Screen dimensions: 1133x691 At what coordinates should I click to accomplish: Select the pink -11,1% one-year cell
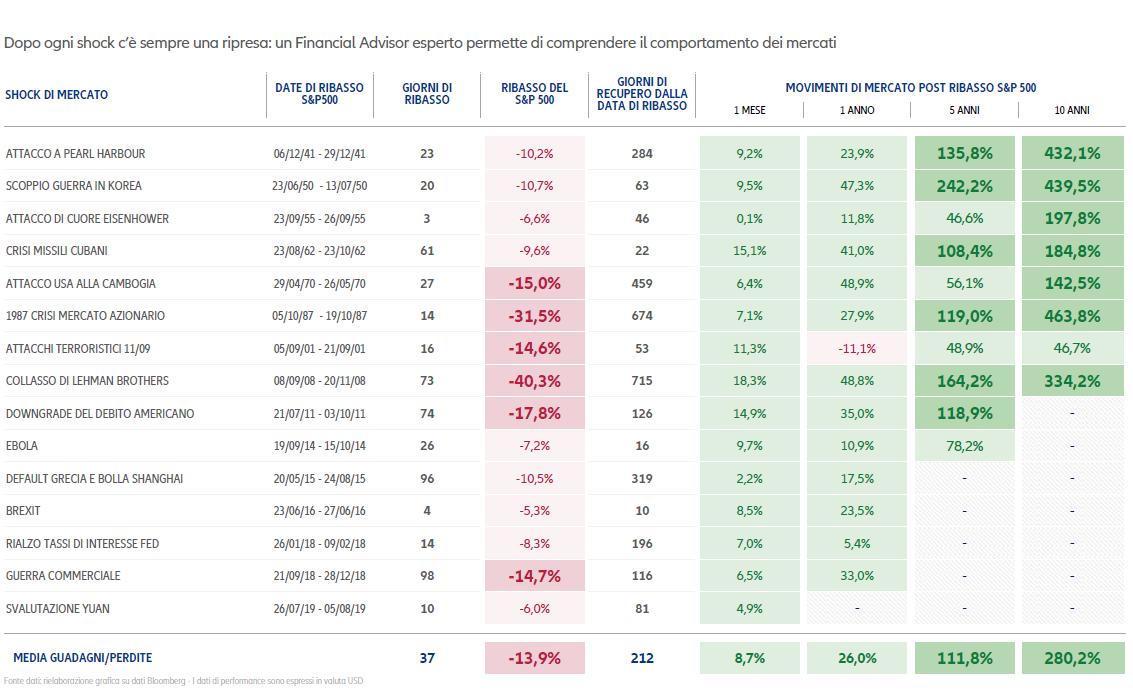[x=857, y=349]
